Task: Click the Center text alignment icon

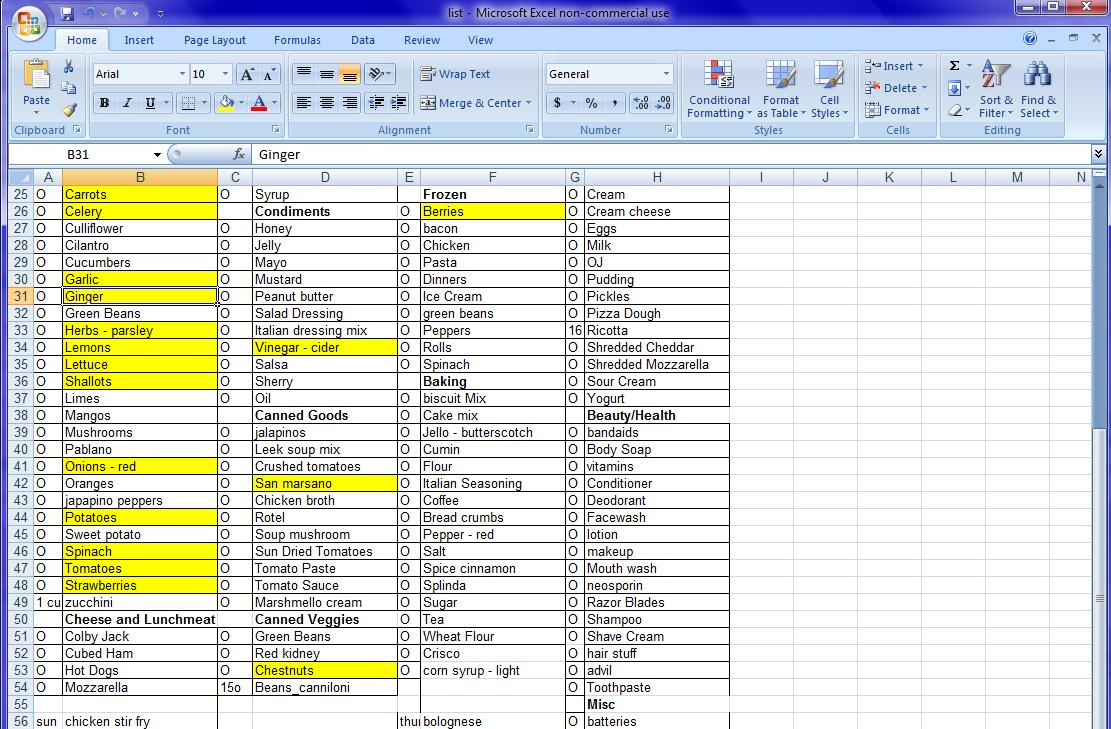Action: pos(326,103)
